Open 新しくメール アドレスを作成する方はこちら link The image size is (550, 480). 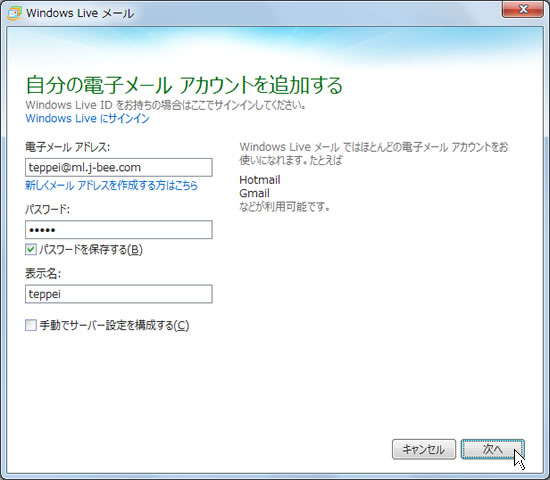111,185
